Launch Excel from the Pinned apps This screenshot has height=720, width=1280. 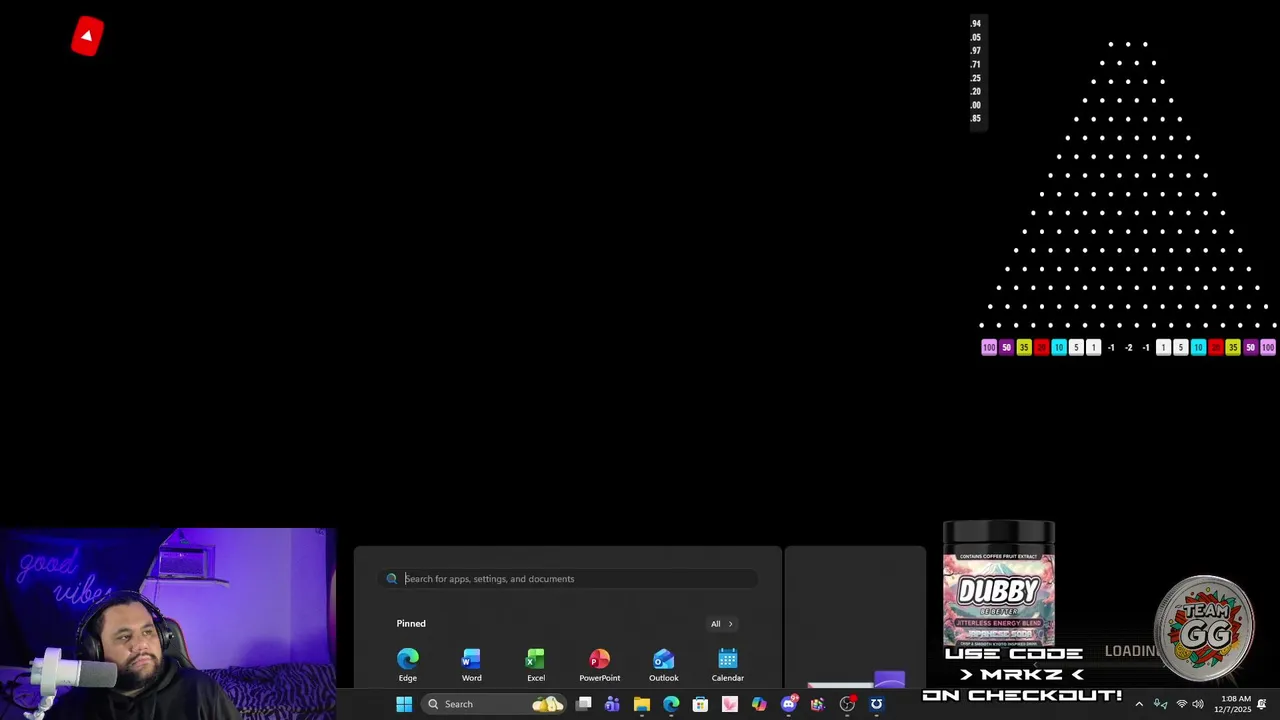(536, 665)
